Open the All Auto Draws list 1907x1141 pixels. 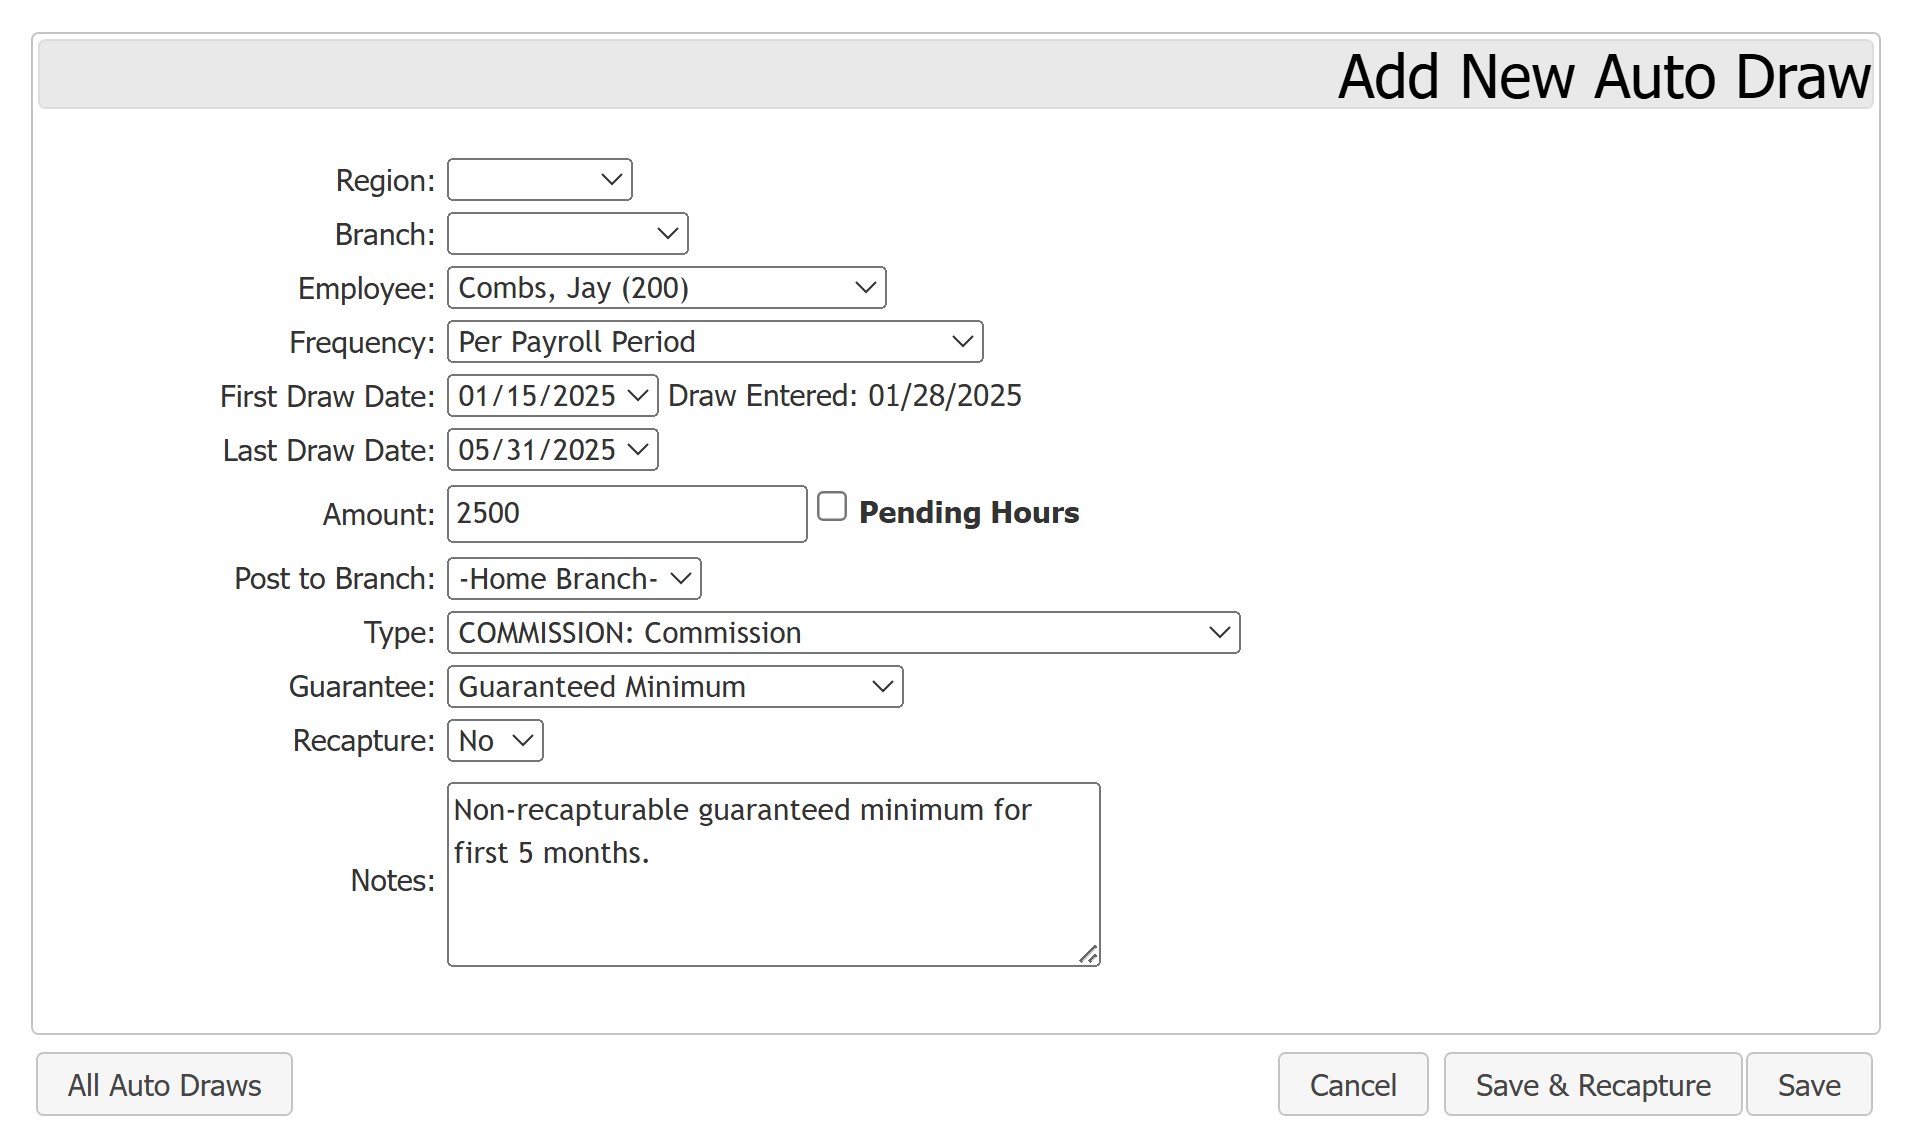coord(164,1085)
